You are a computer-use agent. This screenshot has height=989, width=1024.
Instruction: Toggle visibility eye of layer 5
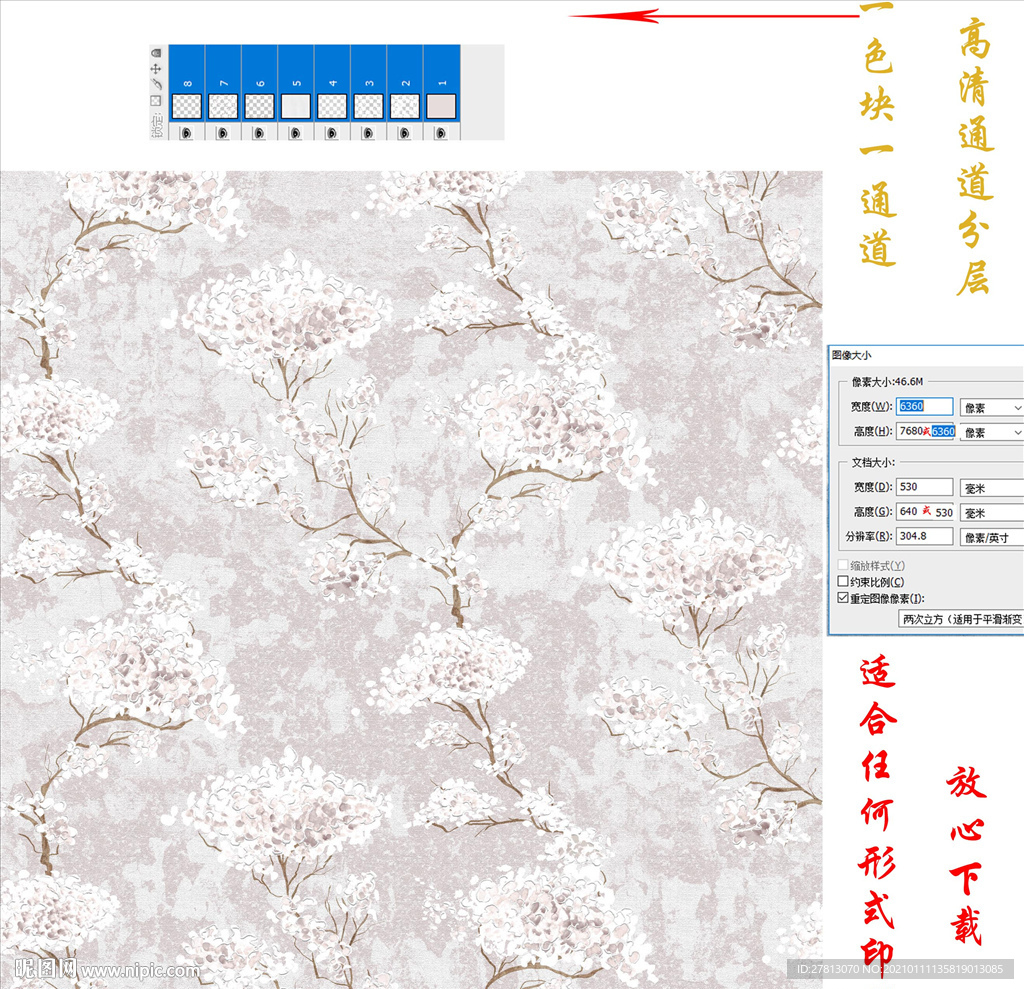tap(296, 133)
